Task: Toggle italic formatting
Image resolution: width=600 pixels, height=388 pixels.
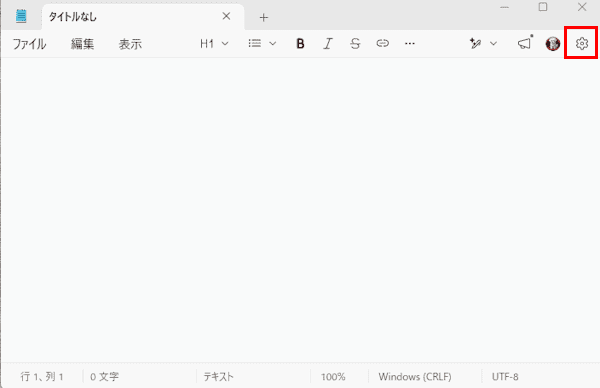Action: tap(328, 44)
